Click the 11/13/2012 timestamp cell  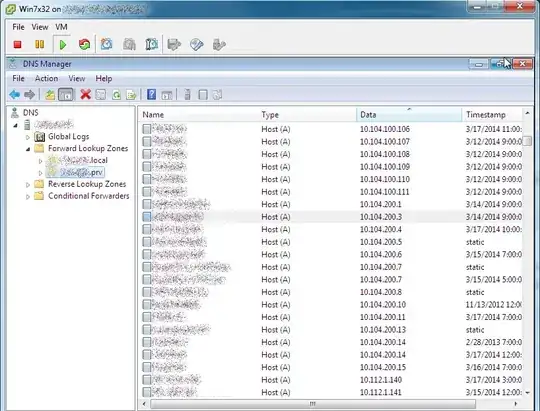(494, 305)
